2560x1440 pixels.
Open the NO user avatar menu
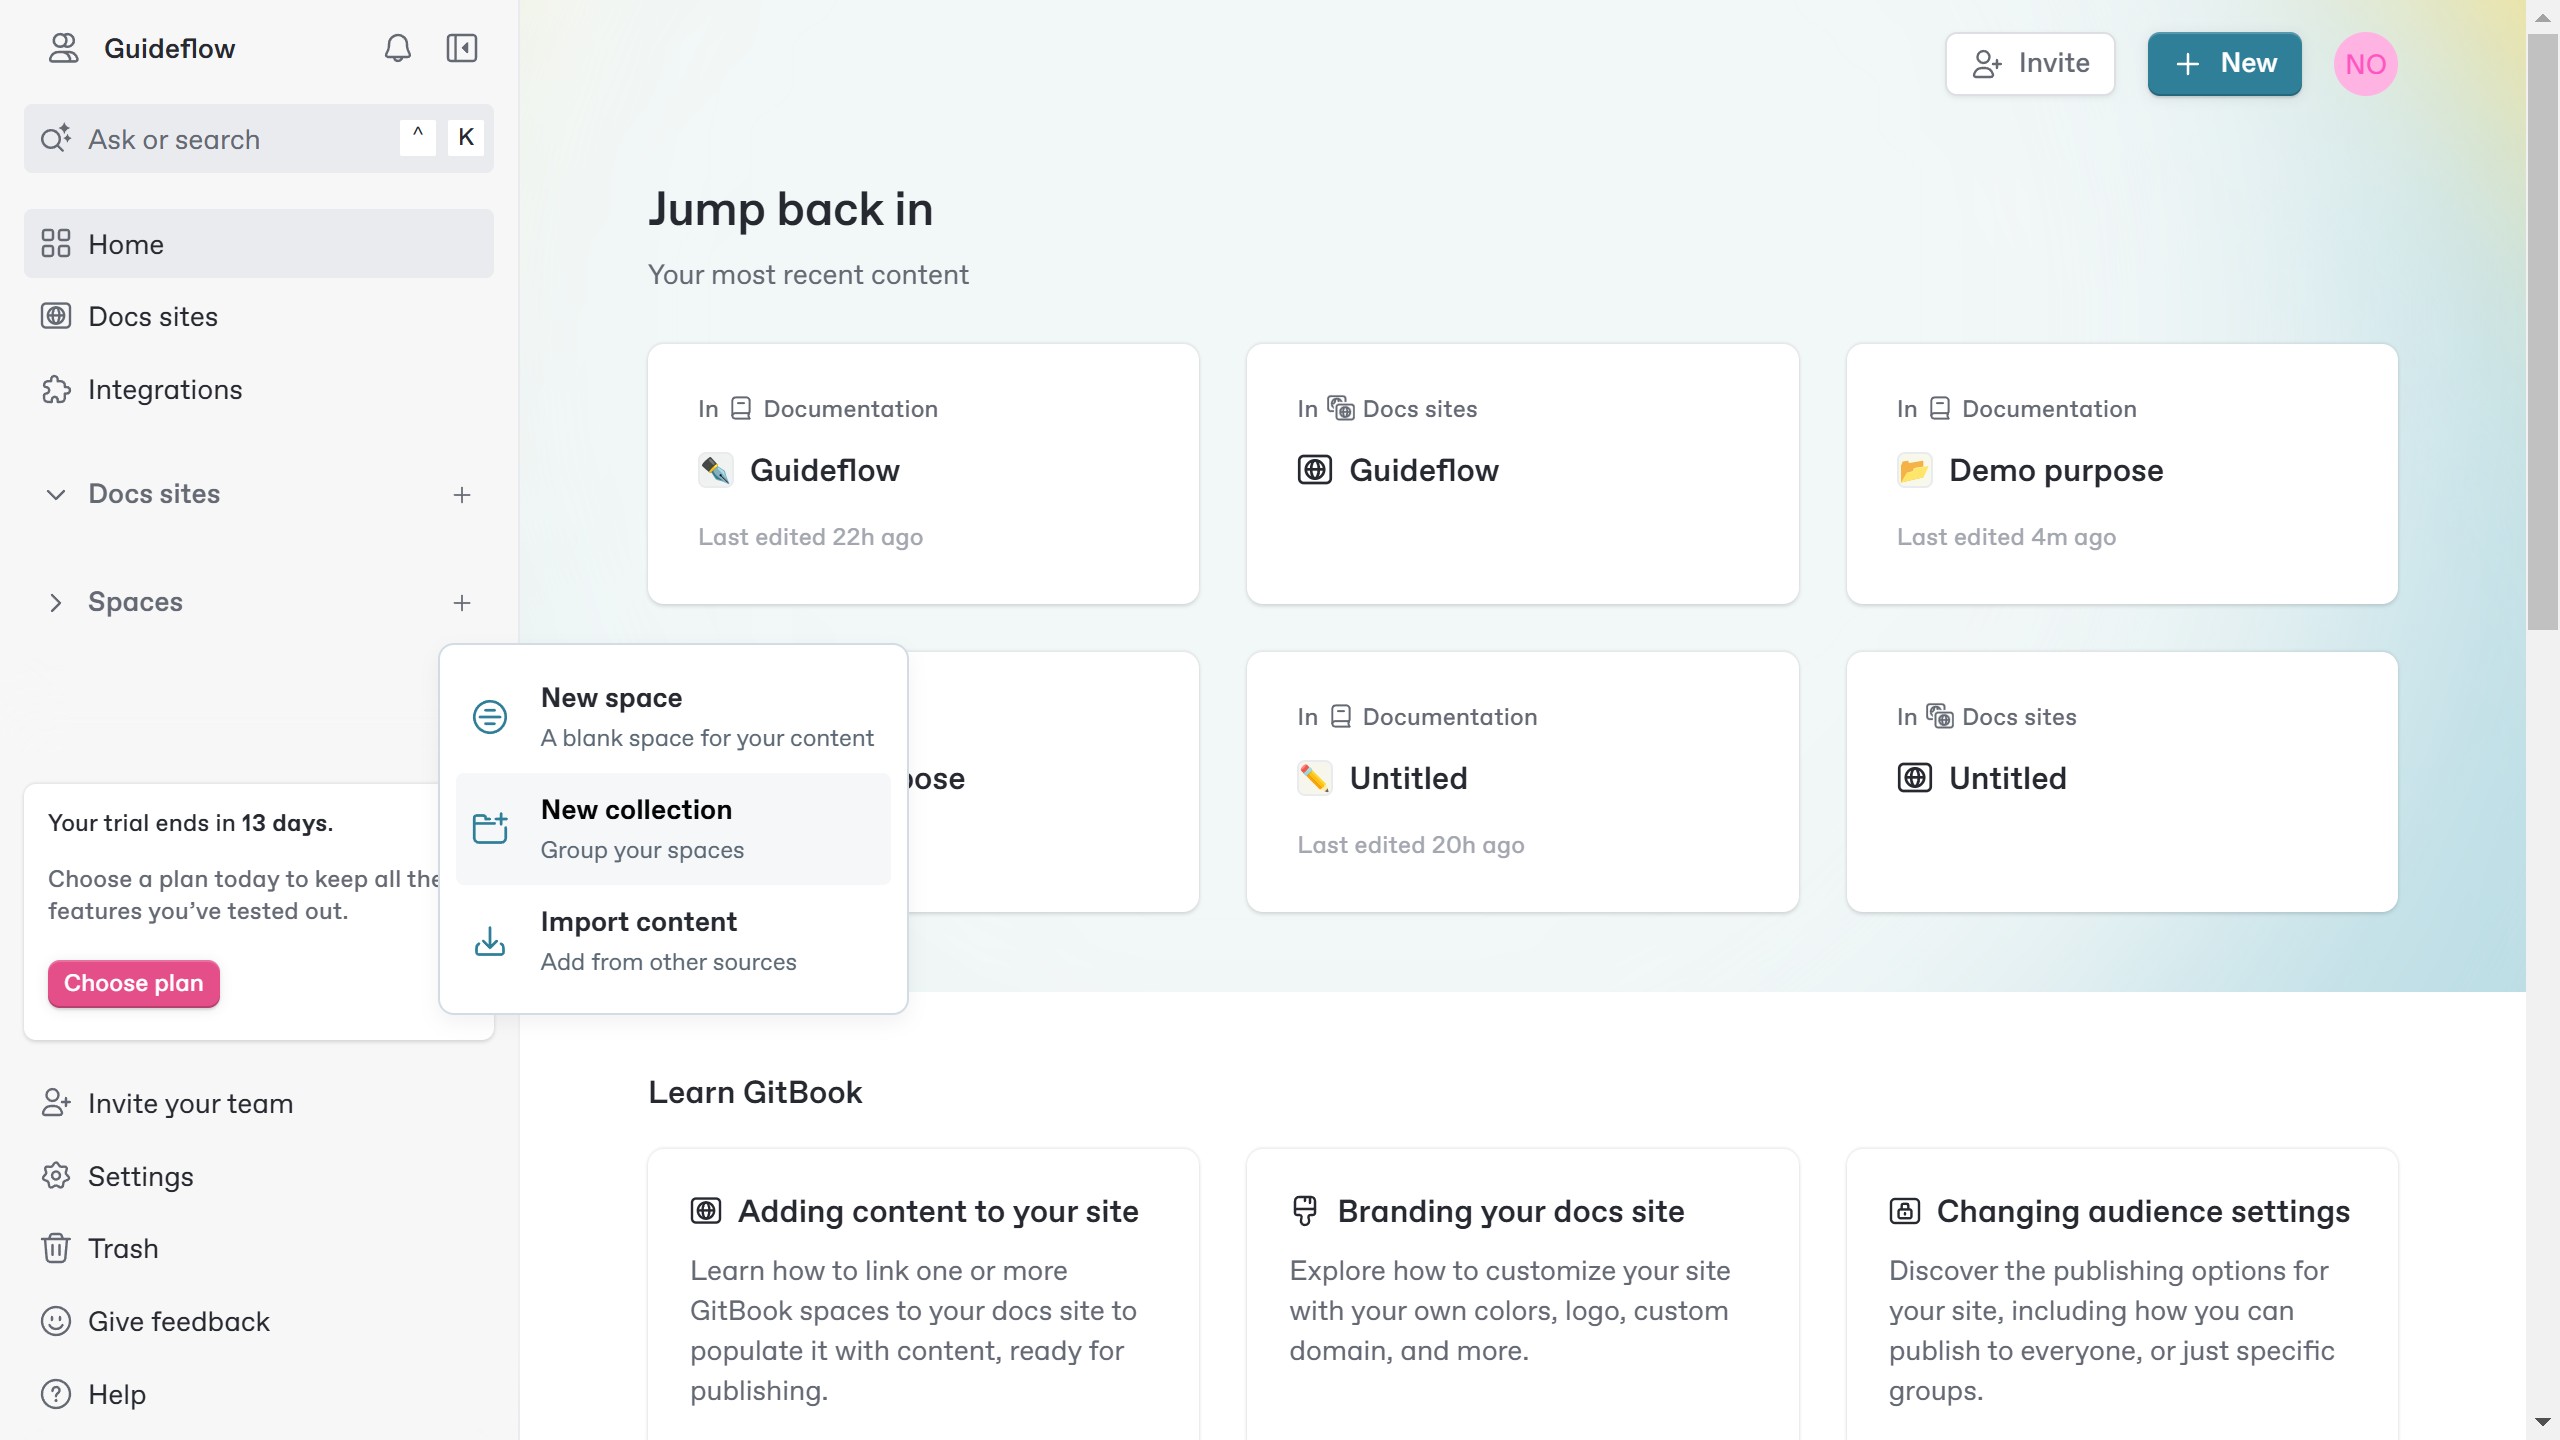(2365, 64)
